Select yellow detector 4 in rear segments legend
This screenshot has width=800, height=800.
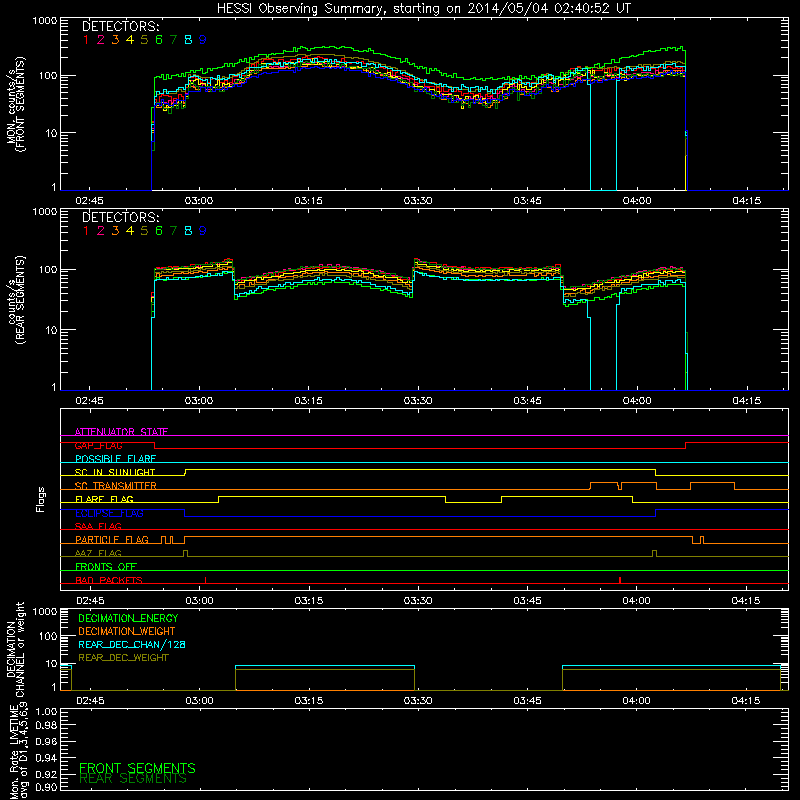tap(130, 231)
